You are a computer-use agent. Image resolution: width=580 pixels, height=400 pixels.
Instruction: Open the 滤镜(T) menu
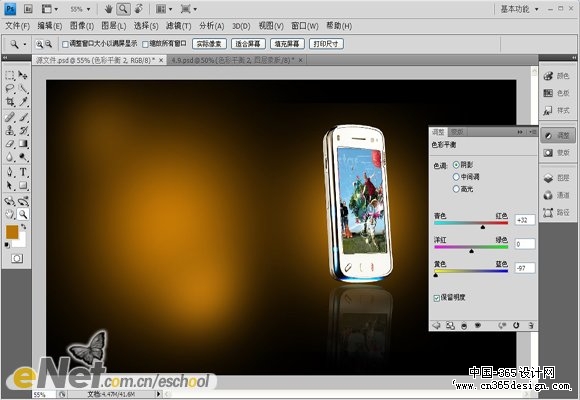click(x=178, y=26)
